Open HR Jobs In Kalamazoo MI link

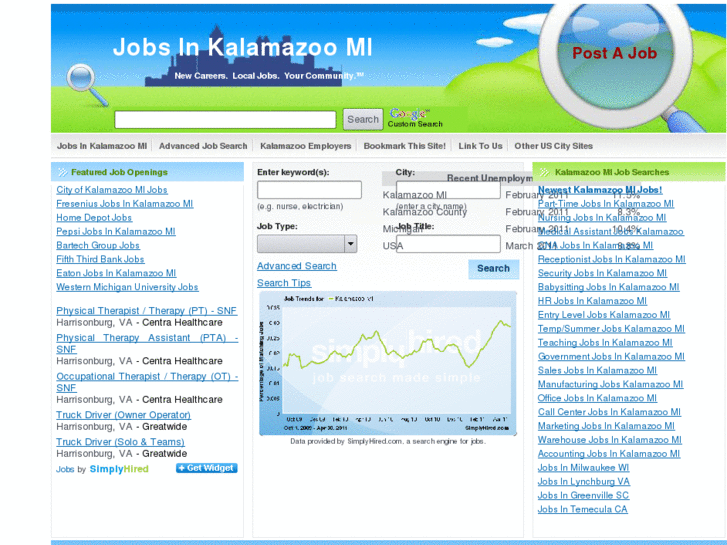[592, 301]
